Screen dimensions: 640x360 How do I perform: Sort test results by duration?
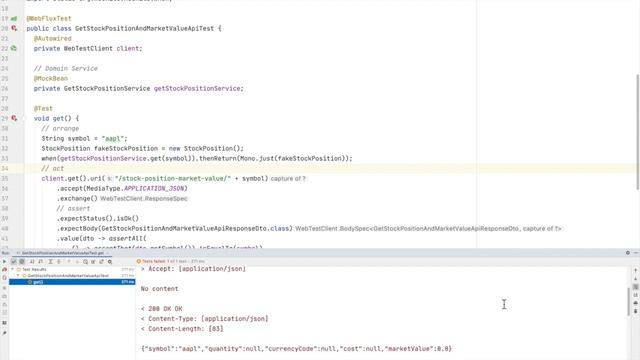tap(41, 262)
